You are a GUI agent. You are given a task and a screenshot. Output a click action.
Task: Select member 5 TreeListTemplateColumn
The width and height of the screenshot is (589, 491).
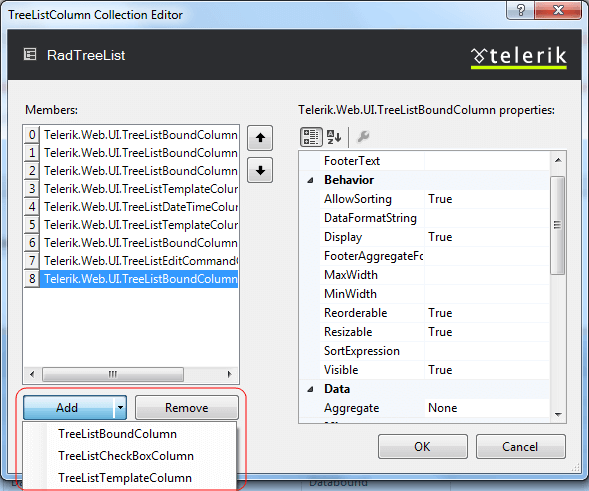131,225
